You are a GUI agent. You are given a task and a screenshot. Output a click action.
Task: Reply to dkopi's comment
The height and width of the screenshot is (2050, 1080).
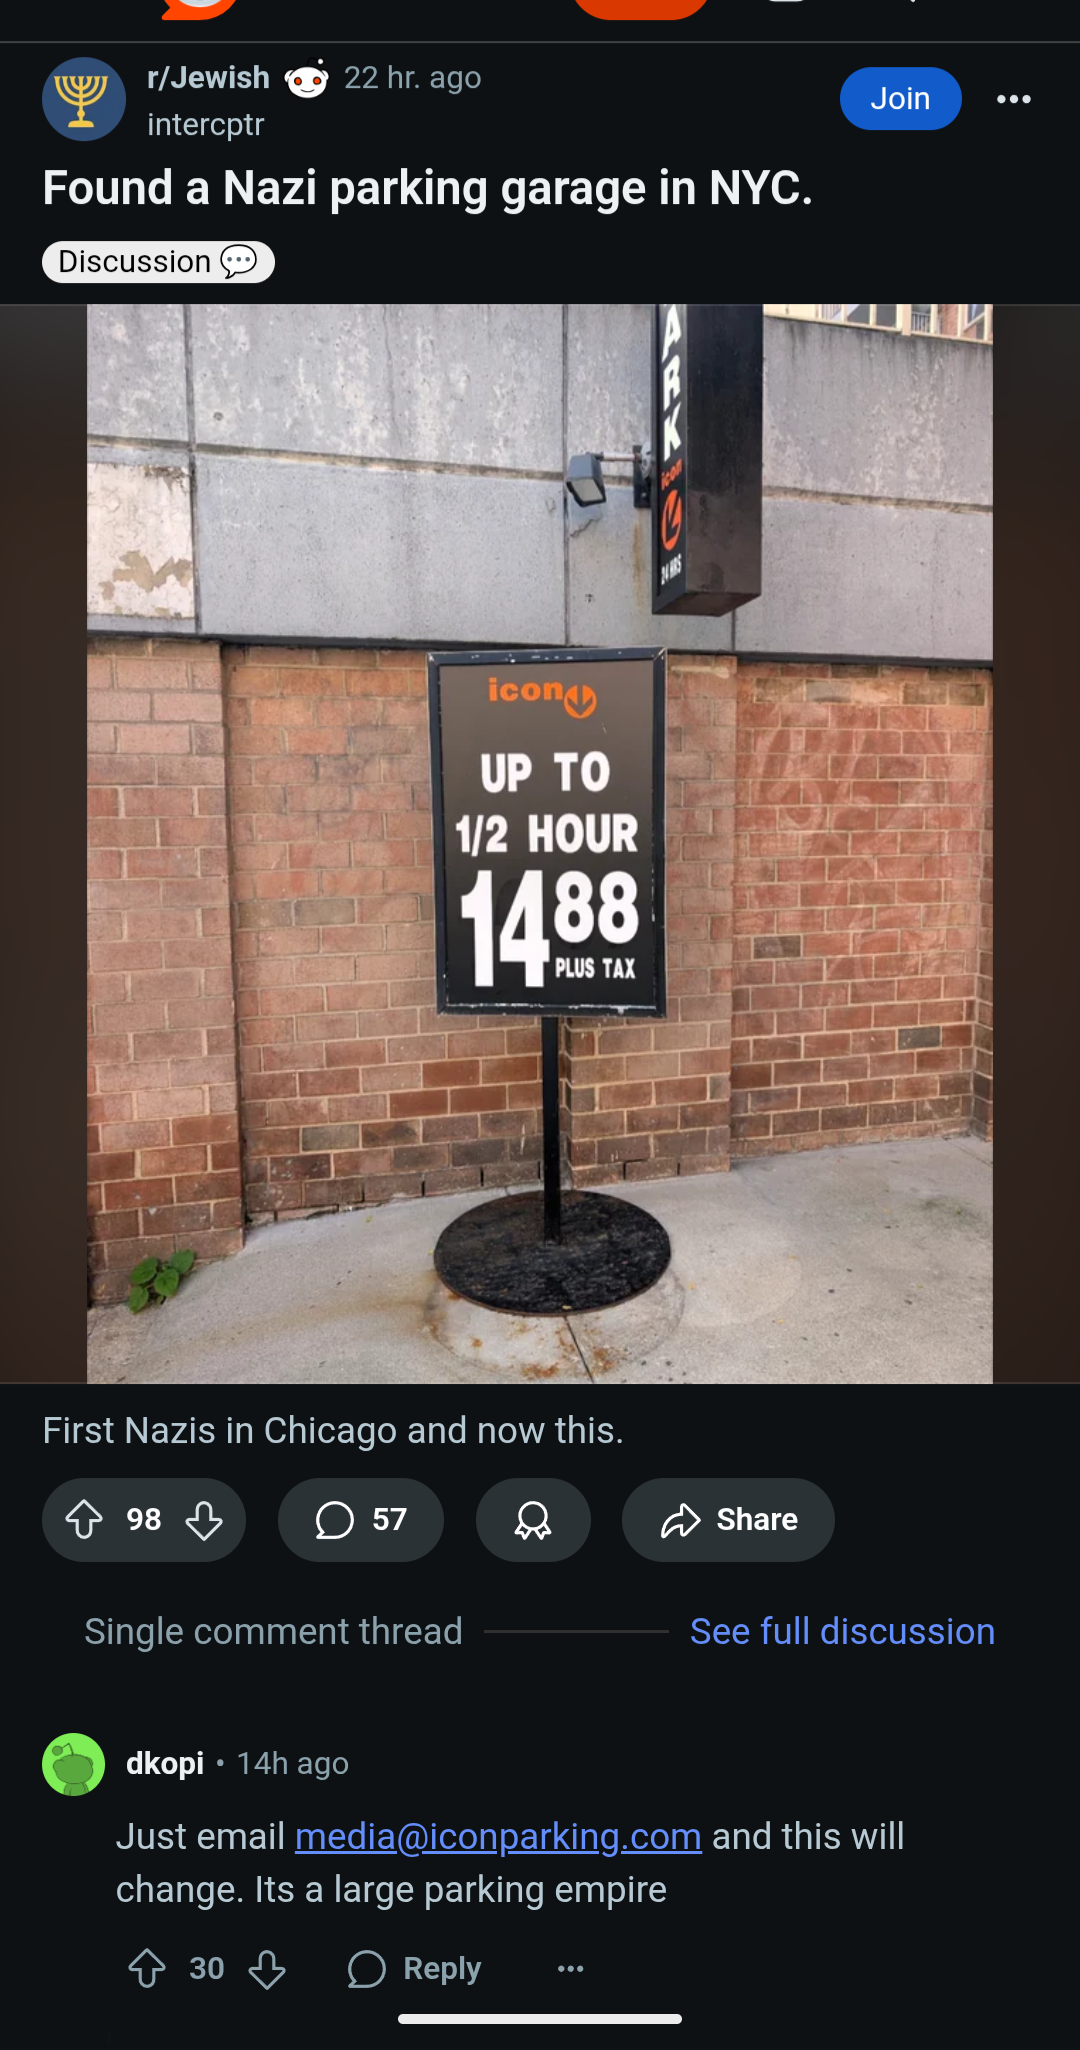pyautogui.click(x=414, y=1969)
